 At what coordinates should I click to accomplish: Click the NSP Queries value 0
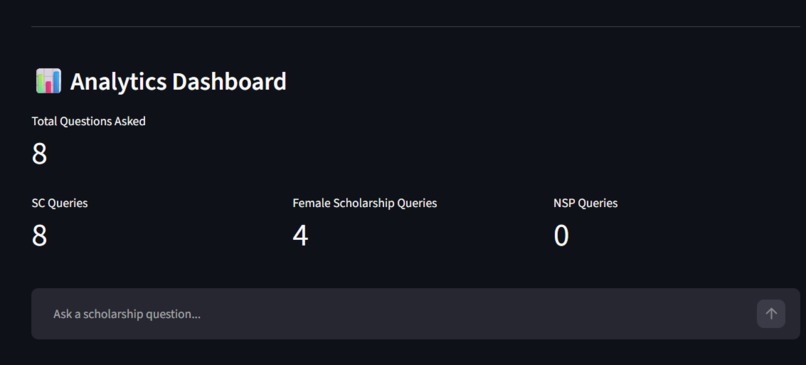click(561, 235)
